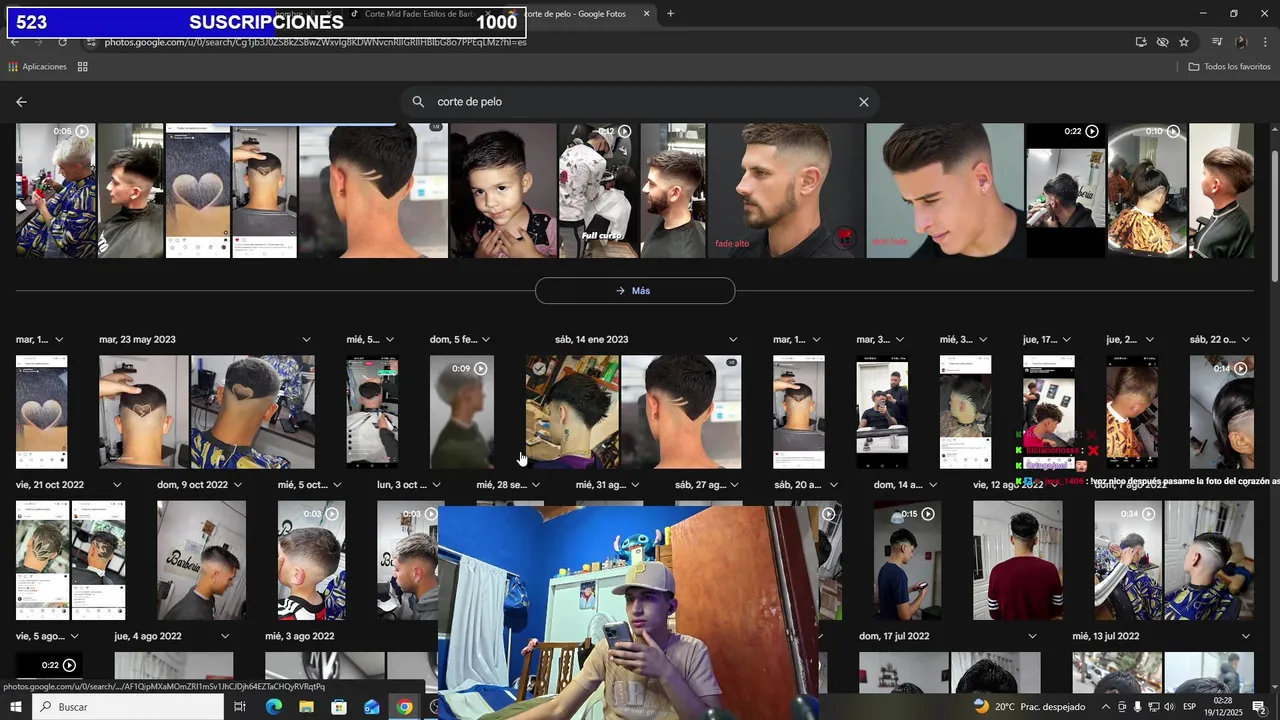1280x720 pixels.
Task: Click the crossed-out eye icon in address bar
Action: coord(1162,42)
